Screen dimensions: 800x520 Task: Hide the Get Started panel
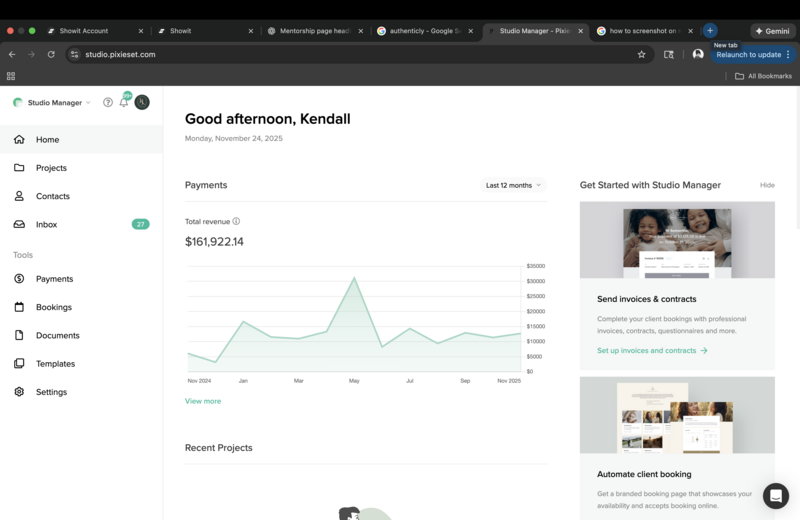pyautogui.click(x=767, y=185)
